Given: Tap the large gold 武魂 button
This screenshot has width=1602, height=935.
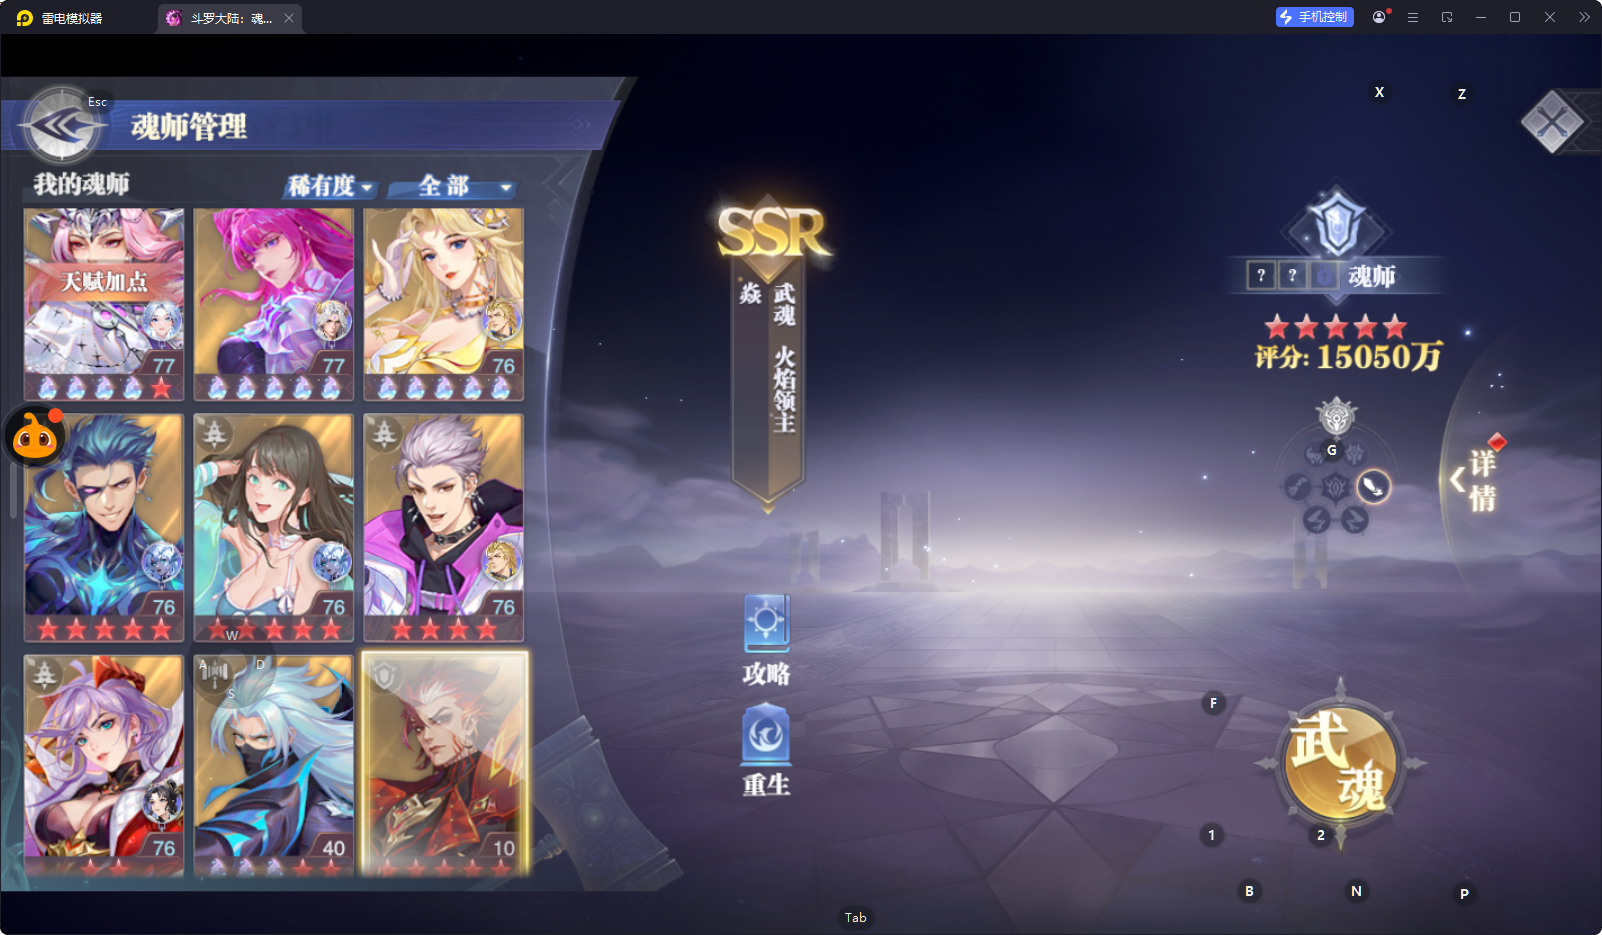Looking at the screenshot, I should pyautogui.click(x=1340, y=764).
